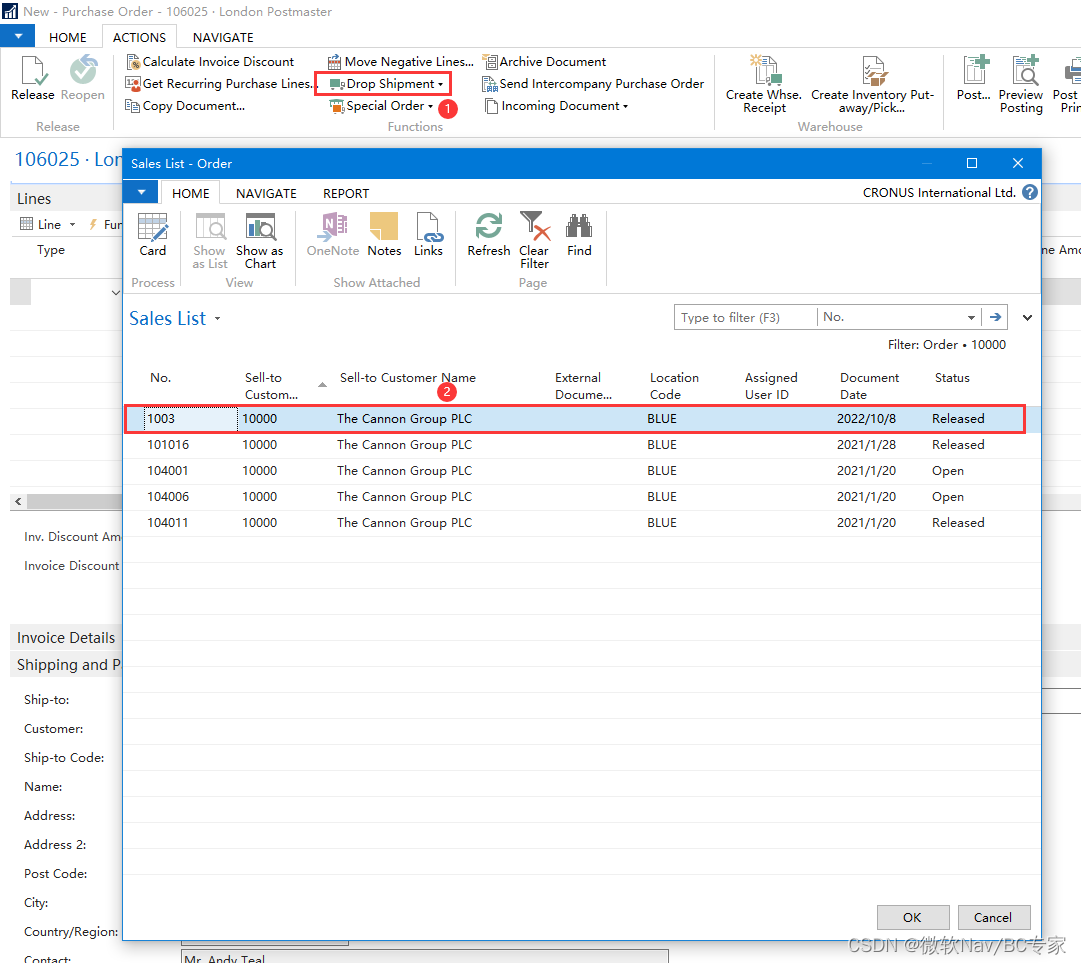Open the Incoming Document dropdown
The image size is (1081, 965).
click(557, 105)
